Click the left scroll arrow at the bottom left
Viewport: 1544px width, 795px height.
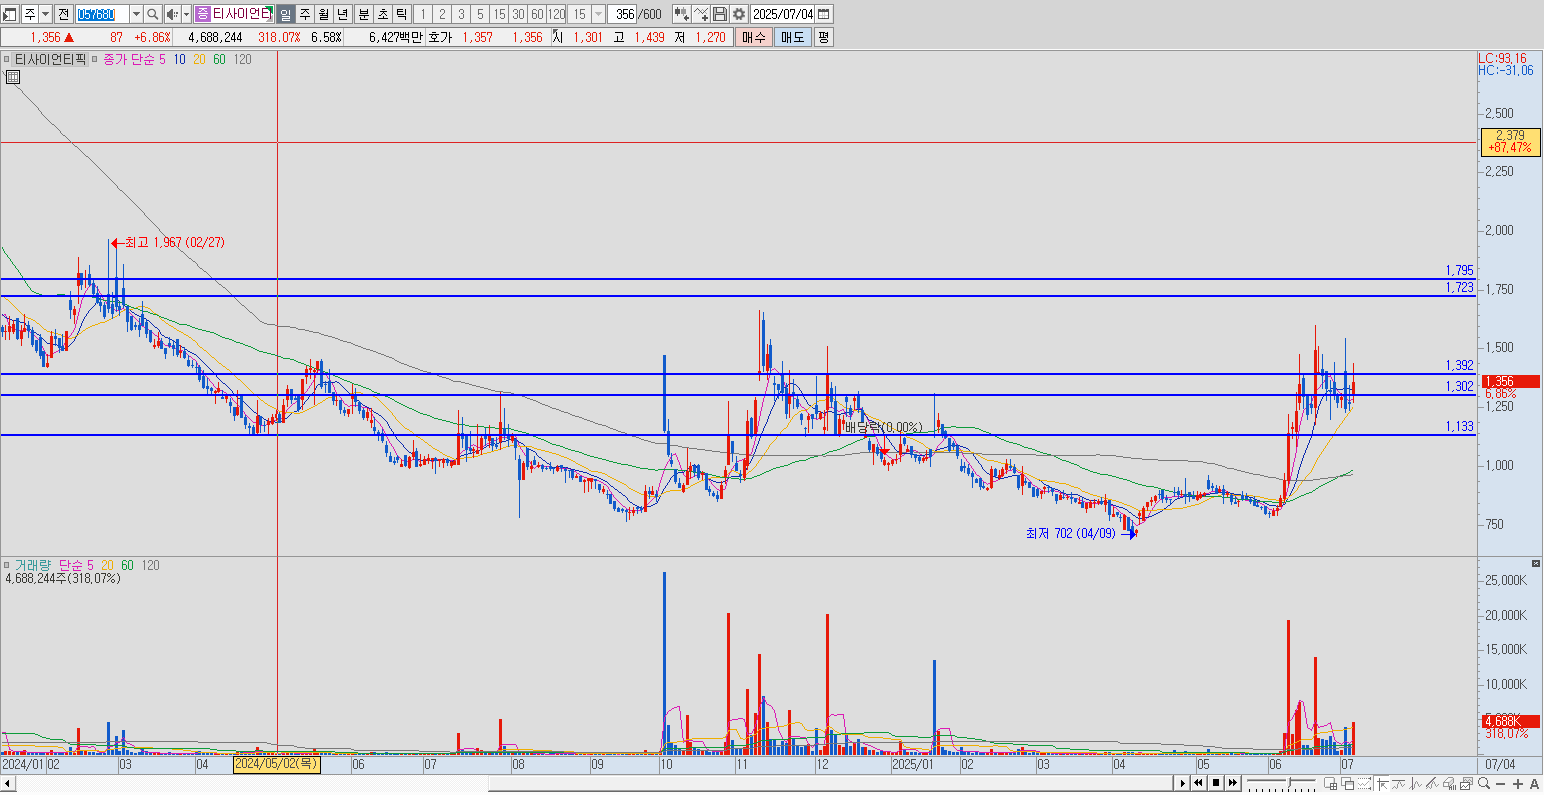click(x=7, y=783)
